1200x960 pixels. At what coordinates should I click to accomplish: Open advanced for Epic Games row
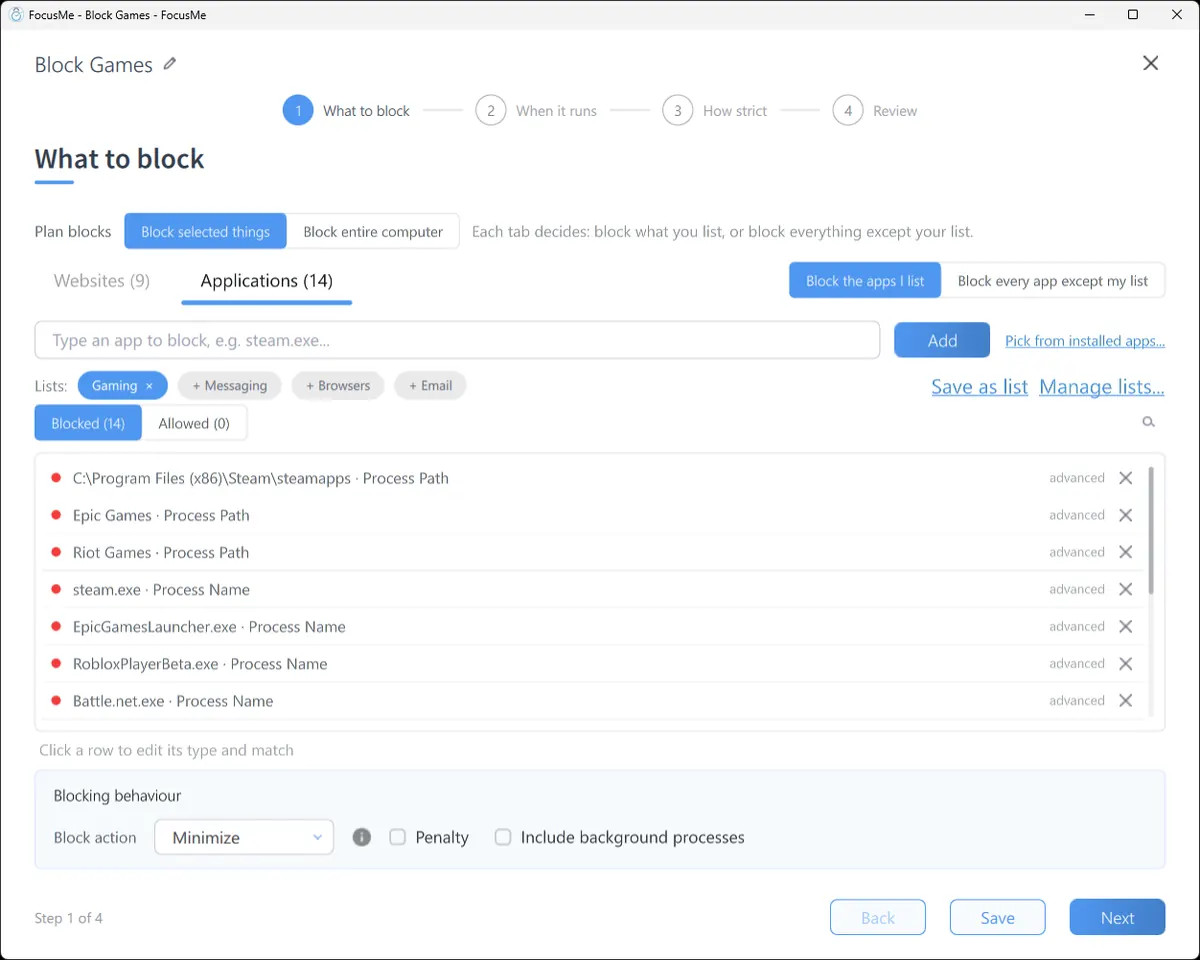(1077, 515)
